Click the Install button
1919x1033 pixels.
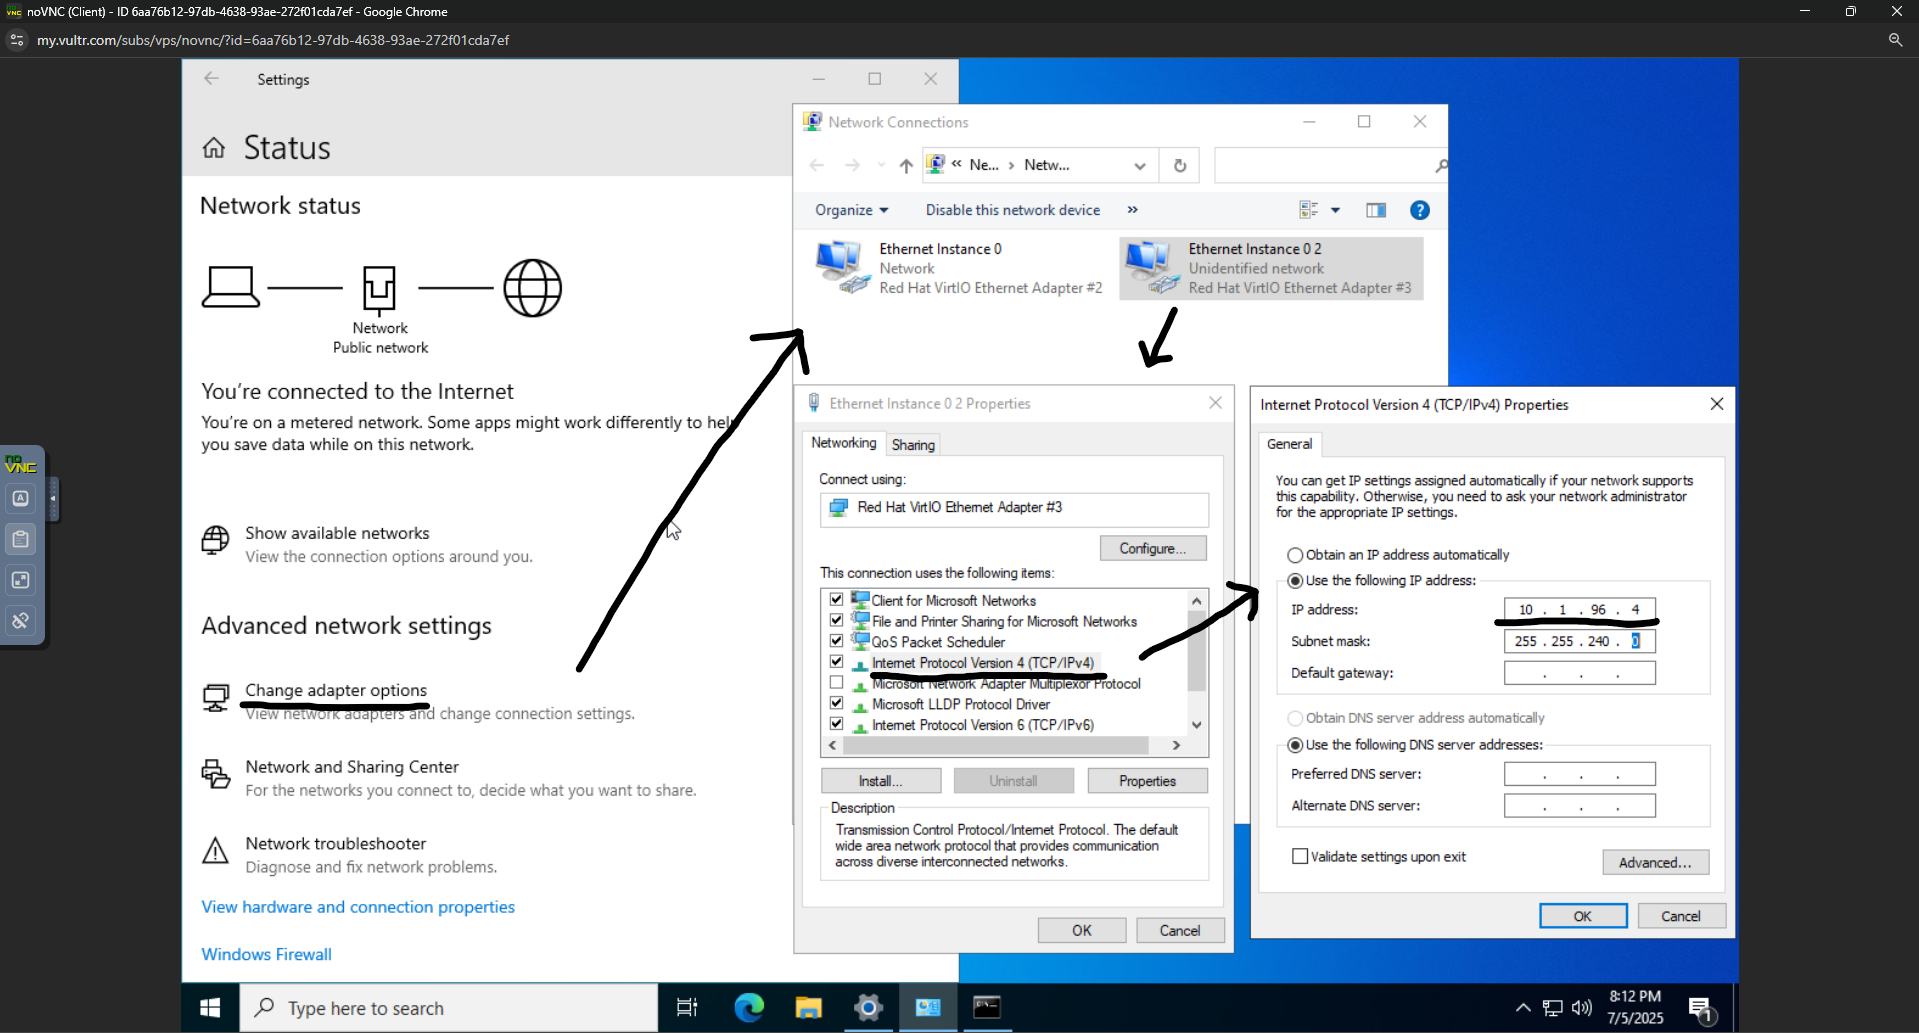pos(881,781)
